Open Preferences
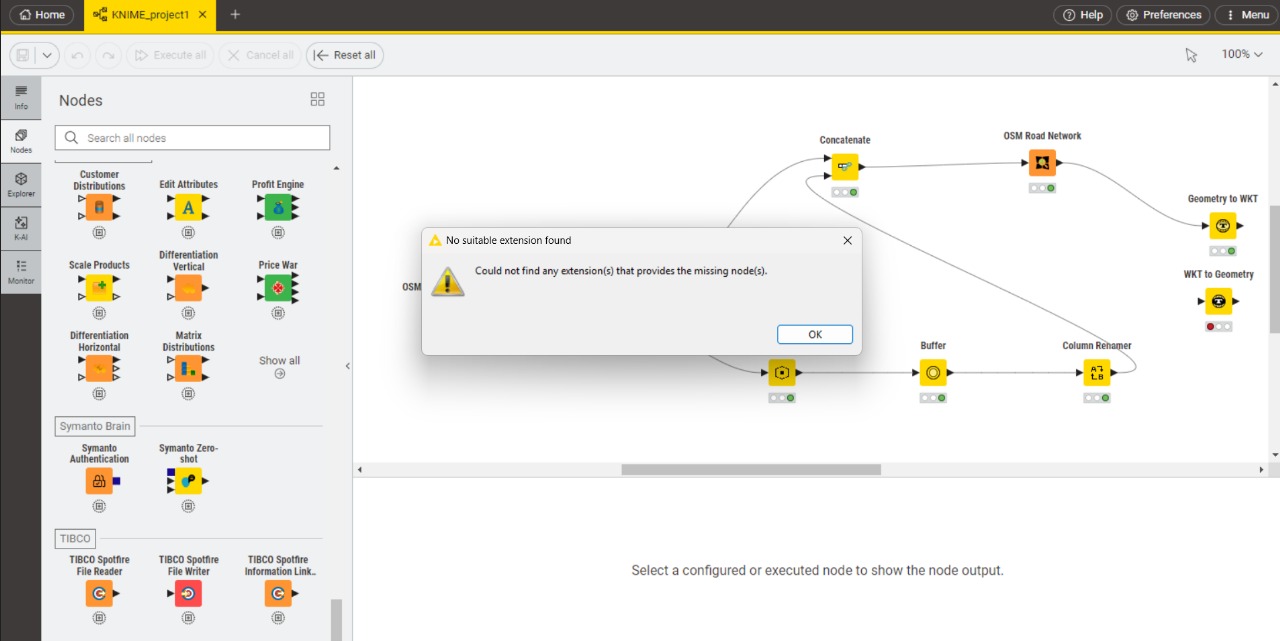The height and width of the screenshot is (641, 1280). (1162, 15)
